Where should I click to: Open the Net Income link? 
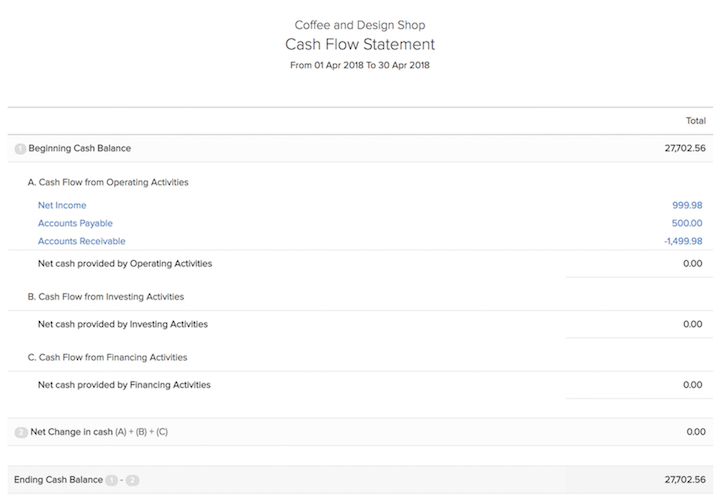tap(62, 205)
